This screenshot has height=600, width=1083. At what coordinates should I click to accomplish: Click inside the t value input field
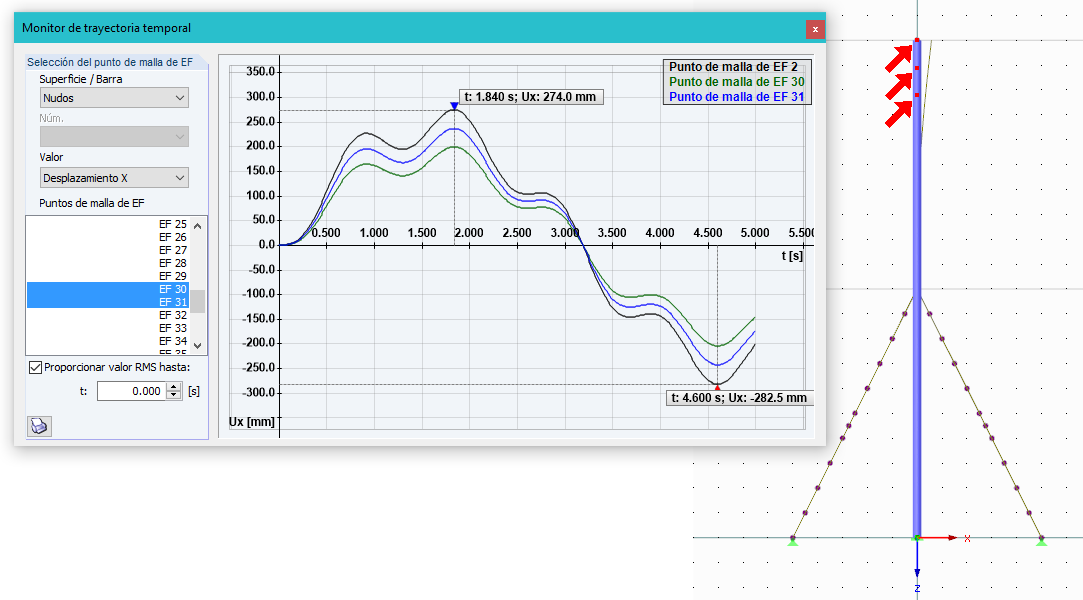click(130, 391)
